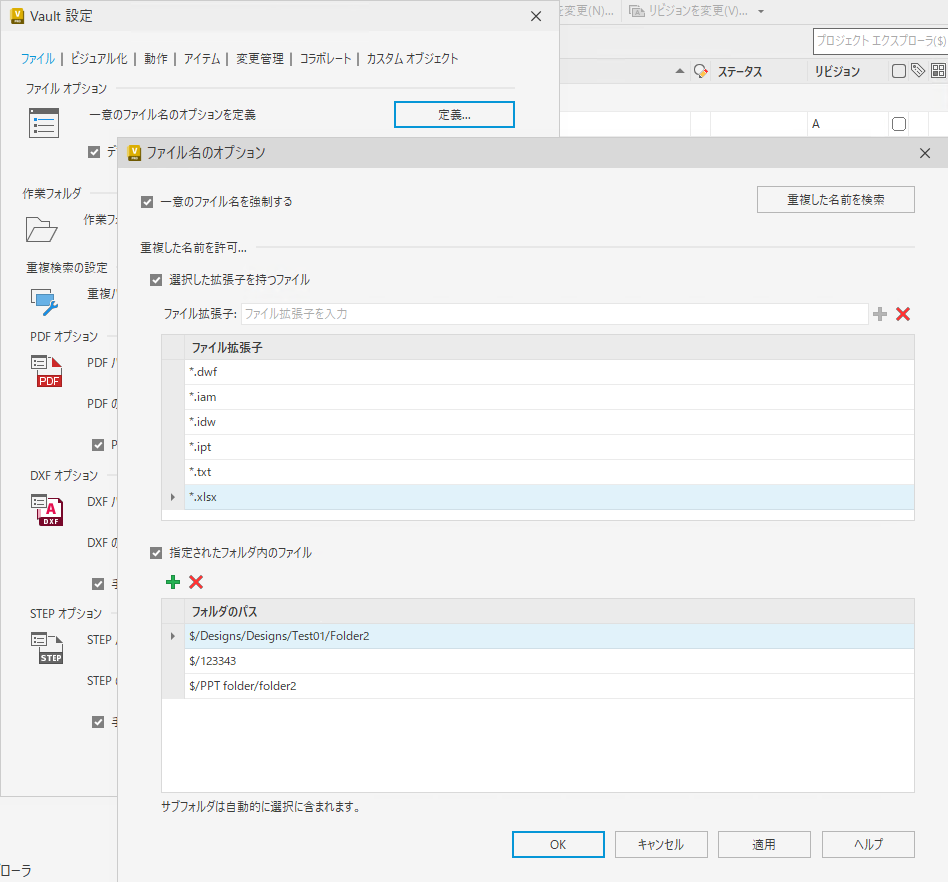
Task: Switch to the 動作 tab
Action: [x=156, y=59]
